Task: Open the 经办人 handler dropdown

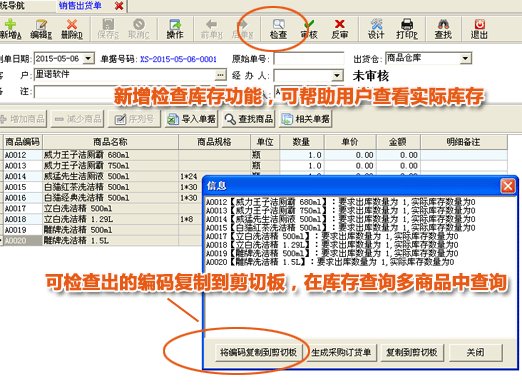Action: click(337, 76)
